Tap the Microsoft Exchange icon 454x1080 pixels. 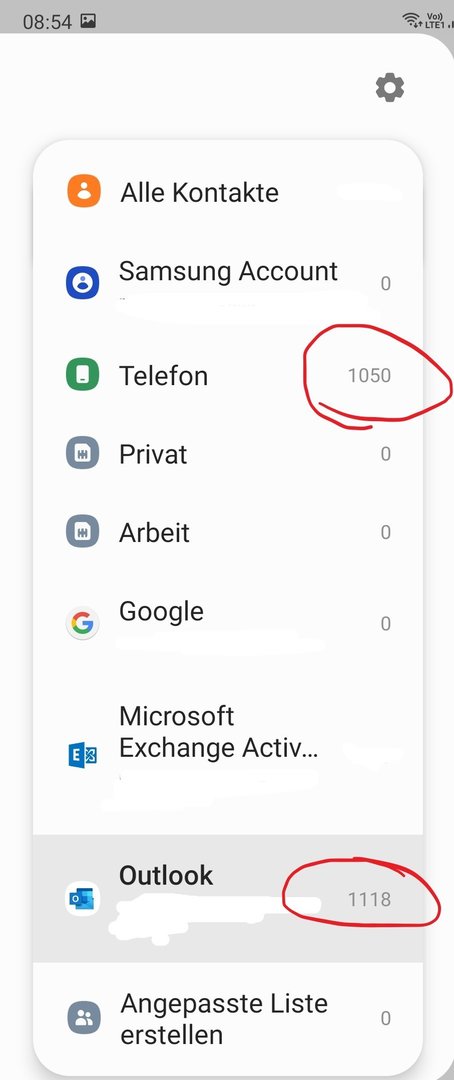pos(83,755)
